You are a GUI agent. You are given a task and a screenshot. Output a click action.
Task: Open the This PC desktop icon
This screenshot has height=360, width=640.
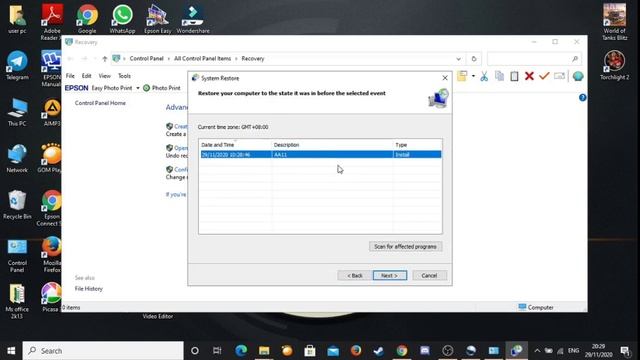pos(17,112)
